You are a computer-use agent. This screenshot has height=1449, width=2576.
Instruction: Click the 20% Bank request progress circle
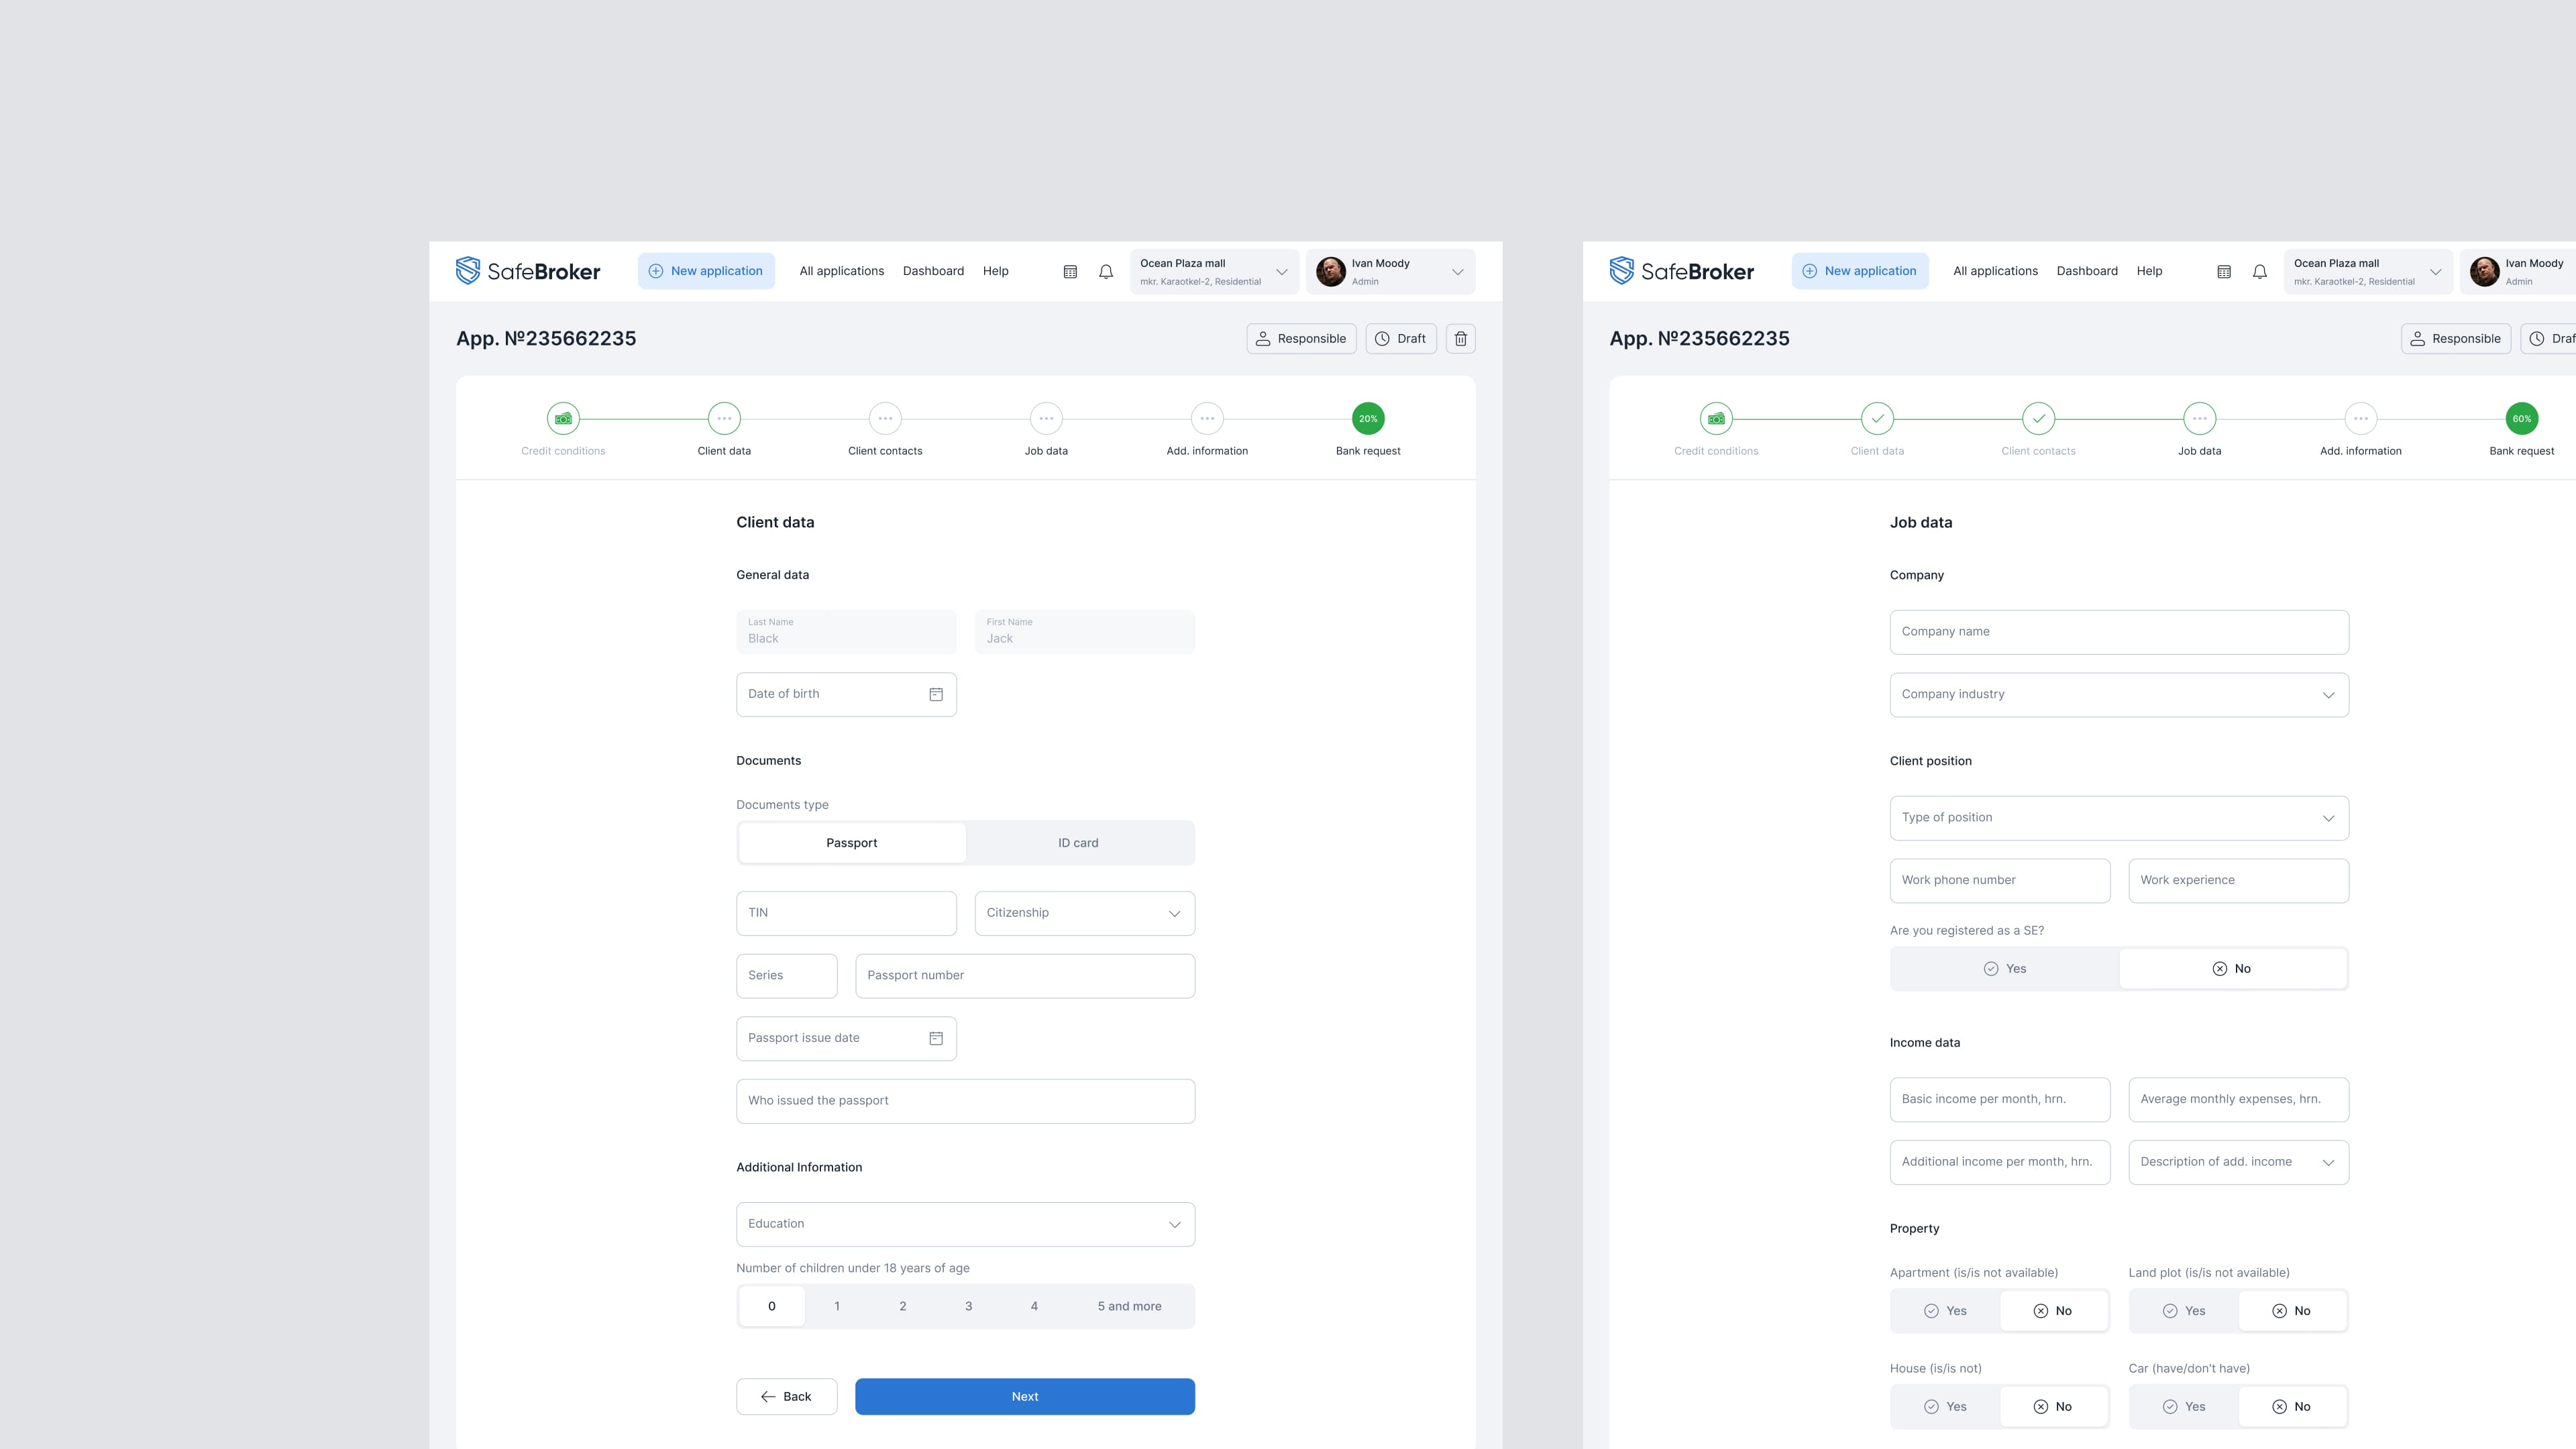1367,419
